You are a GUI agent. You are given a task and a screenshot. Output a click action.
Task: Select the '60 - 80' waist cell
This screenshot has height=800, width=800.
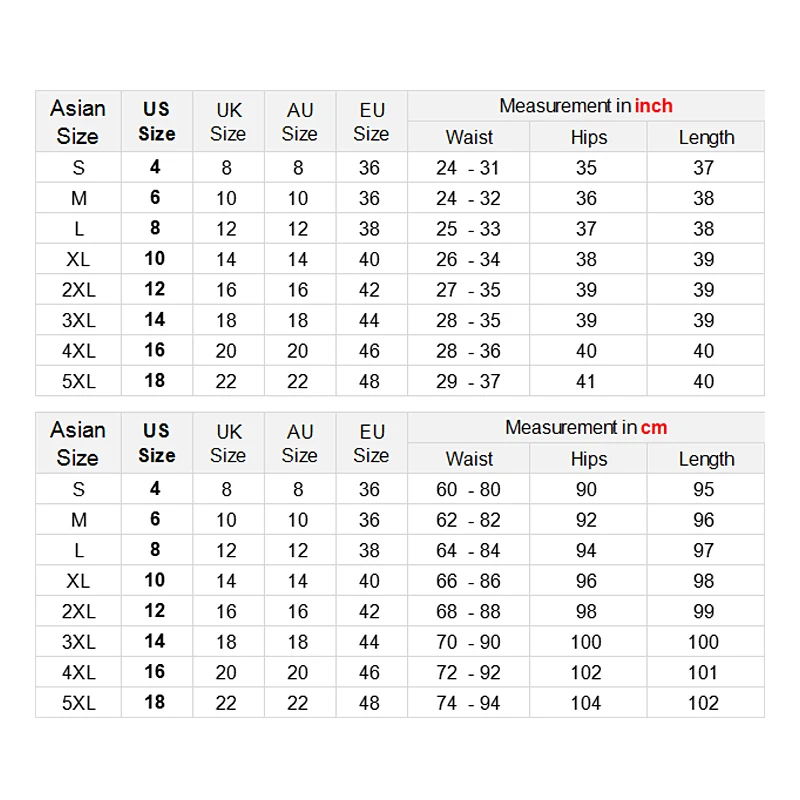pos(468,490)
